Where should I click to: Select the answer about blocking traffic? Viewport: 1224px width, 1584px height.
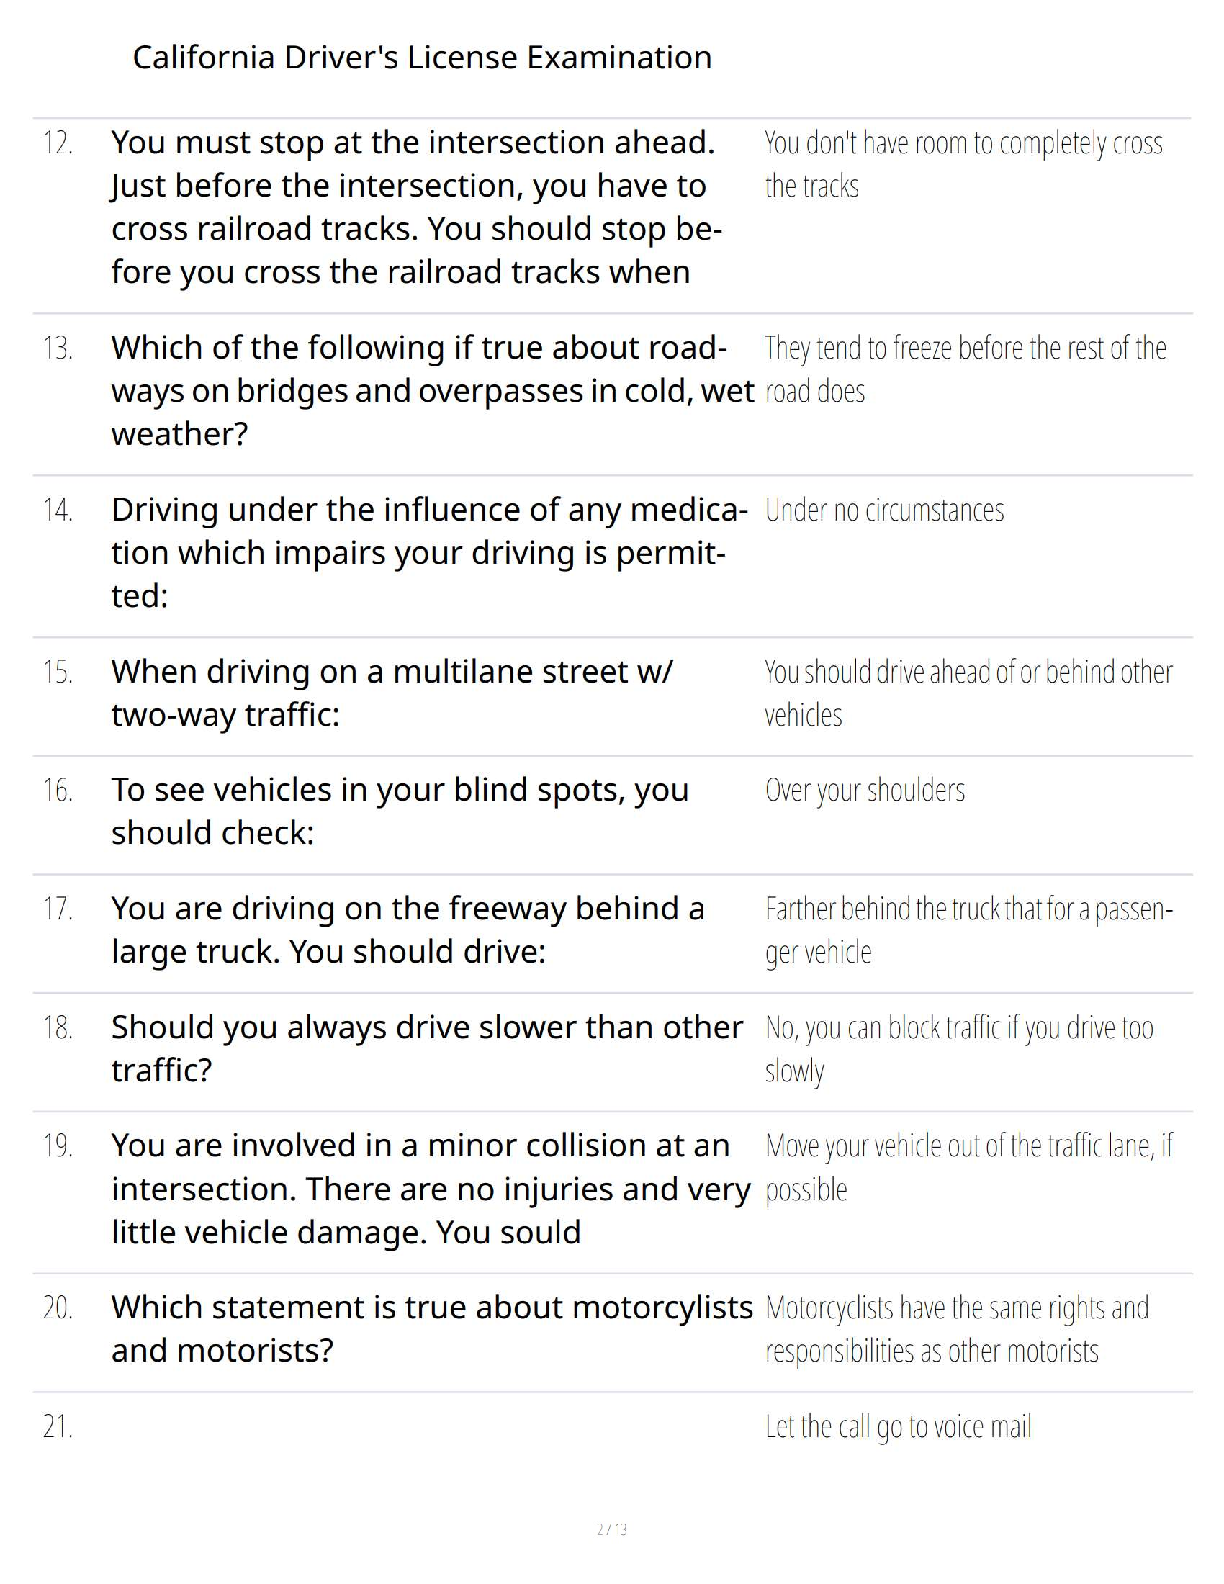point(958,1049)
